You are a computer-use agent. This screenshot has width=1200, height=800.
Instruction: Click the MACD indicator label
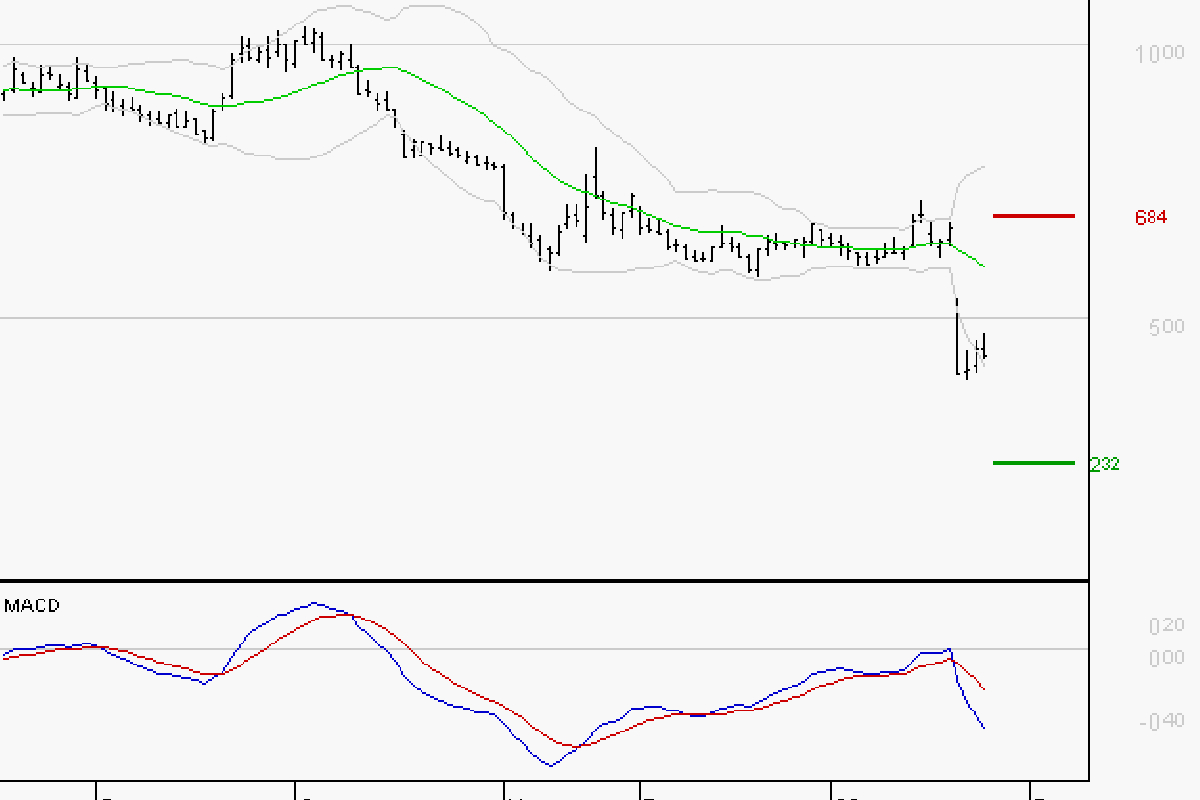pyautogui.click(x=32, y=606)
